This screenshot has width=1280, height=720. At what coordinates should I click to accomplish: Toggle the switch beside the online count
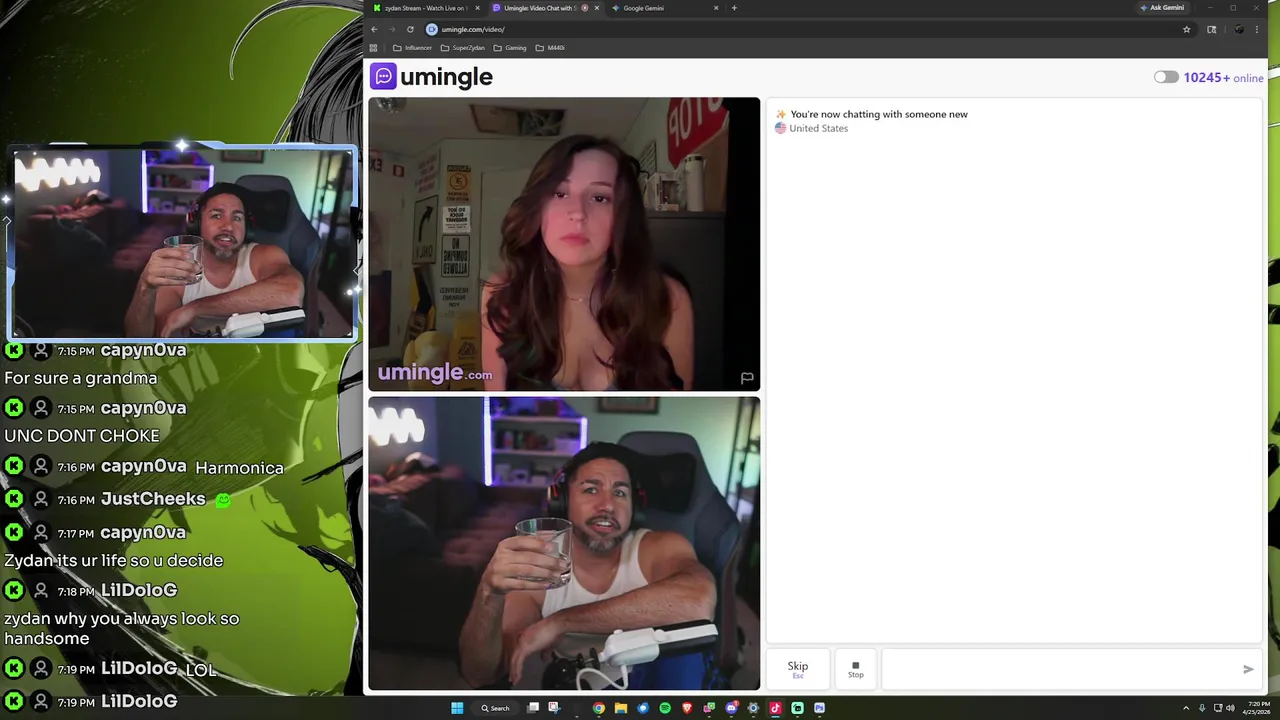point(1166,77)
